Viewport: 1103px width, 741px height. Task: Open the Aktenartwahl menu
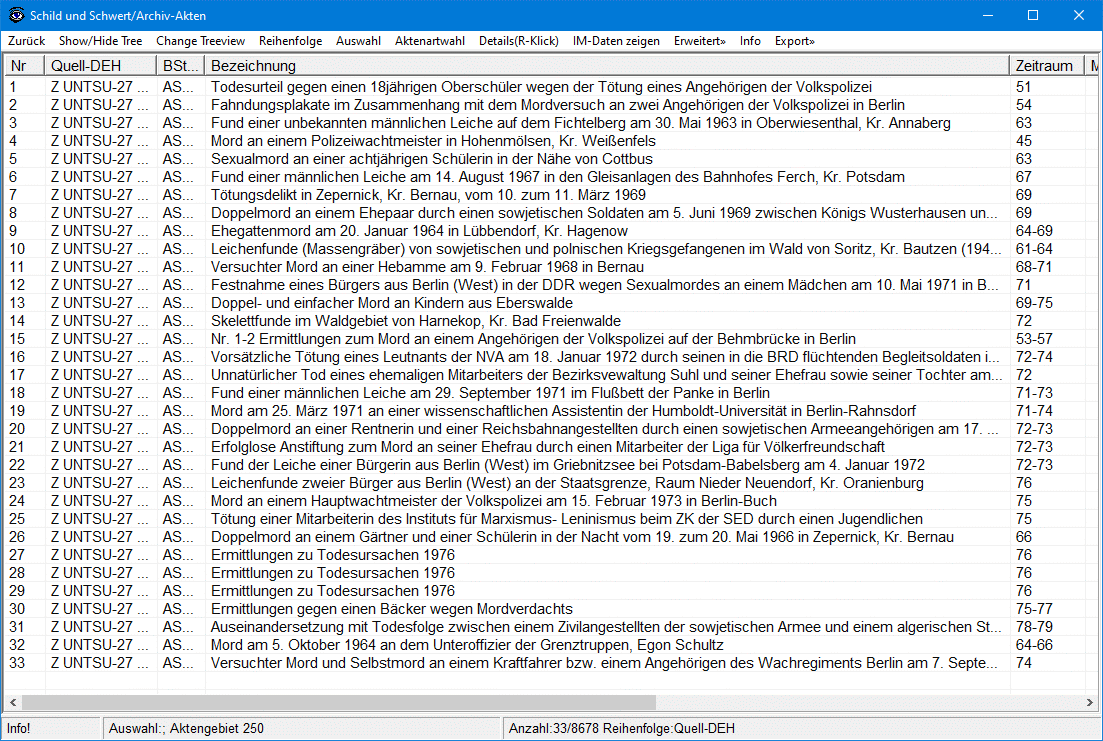point(430,41)
